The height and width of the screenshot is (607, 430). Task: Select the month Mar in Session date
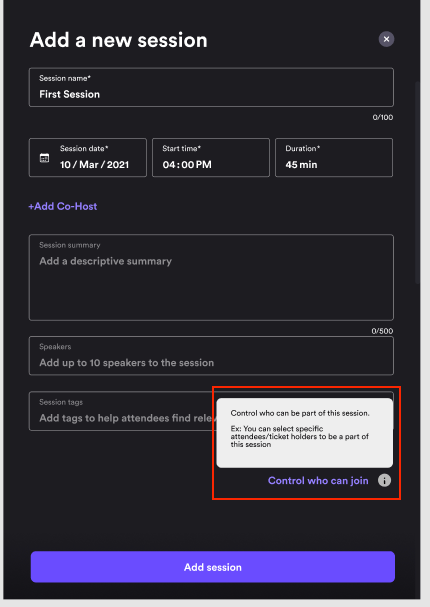pyautogui.click(x=89, y=165)
